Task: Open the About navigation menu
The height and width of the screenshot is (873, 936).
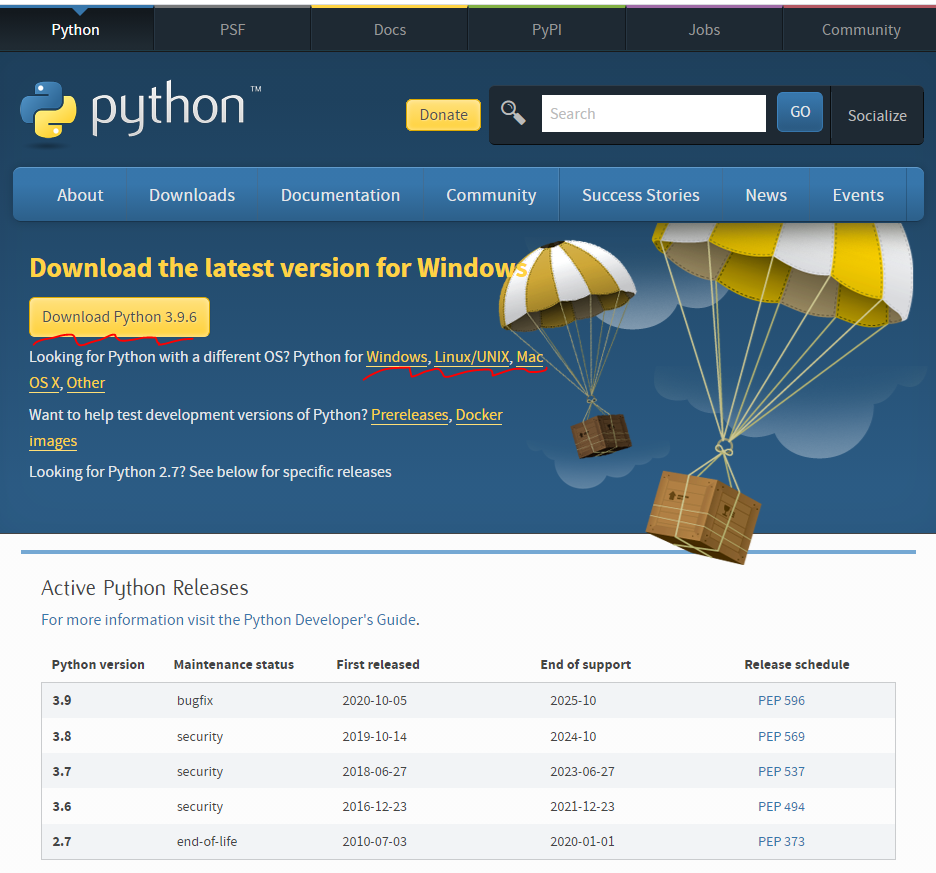Action: [80, 195]
